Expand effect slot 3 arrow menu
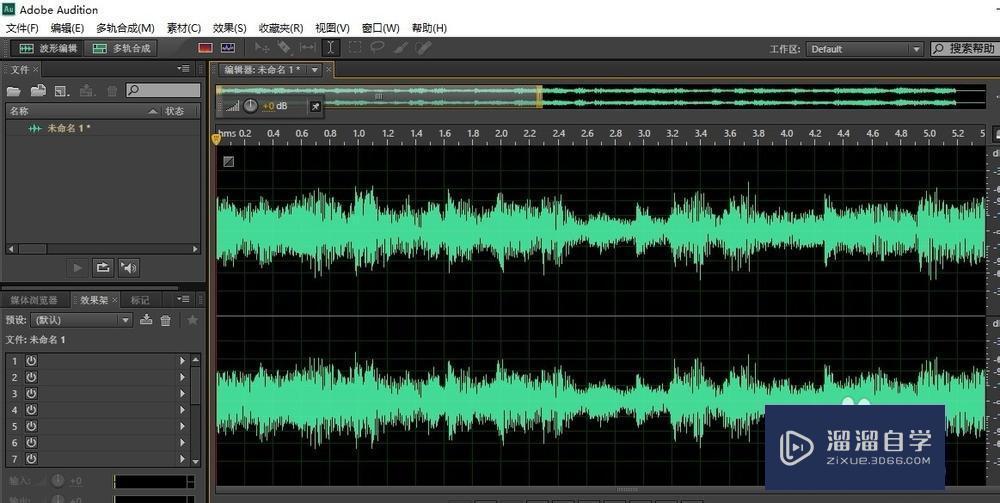The height and width of the screenshot is (503, 1000). [182, 393]
